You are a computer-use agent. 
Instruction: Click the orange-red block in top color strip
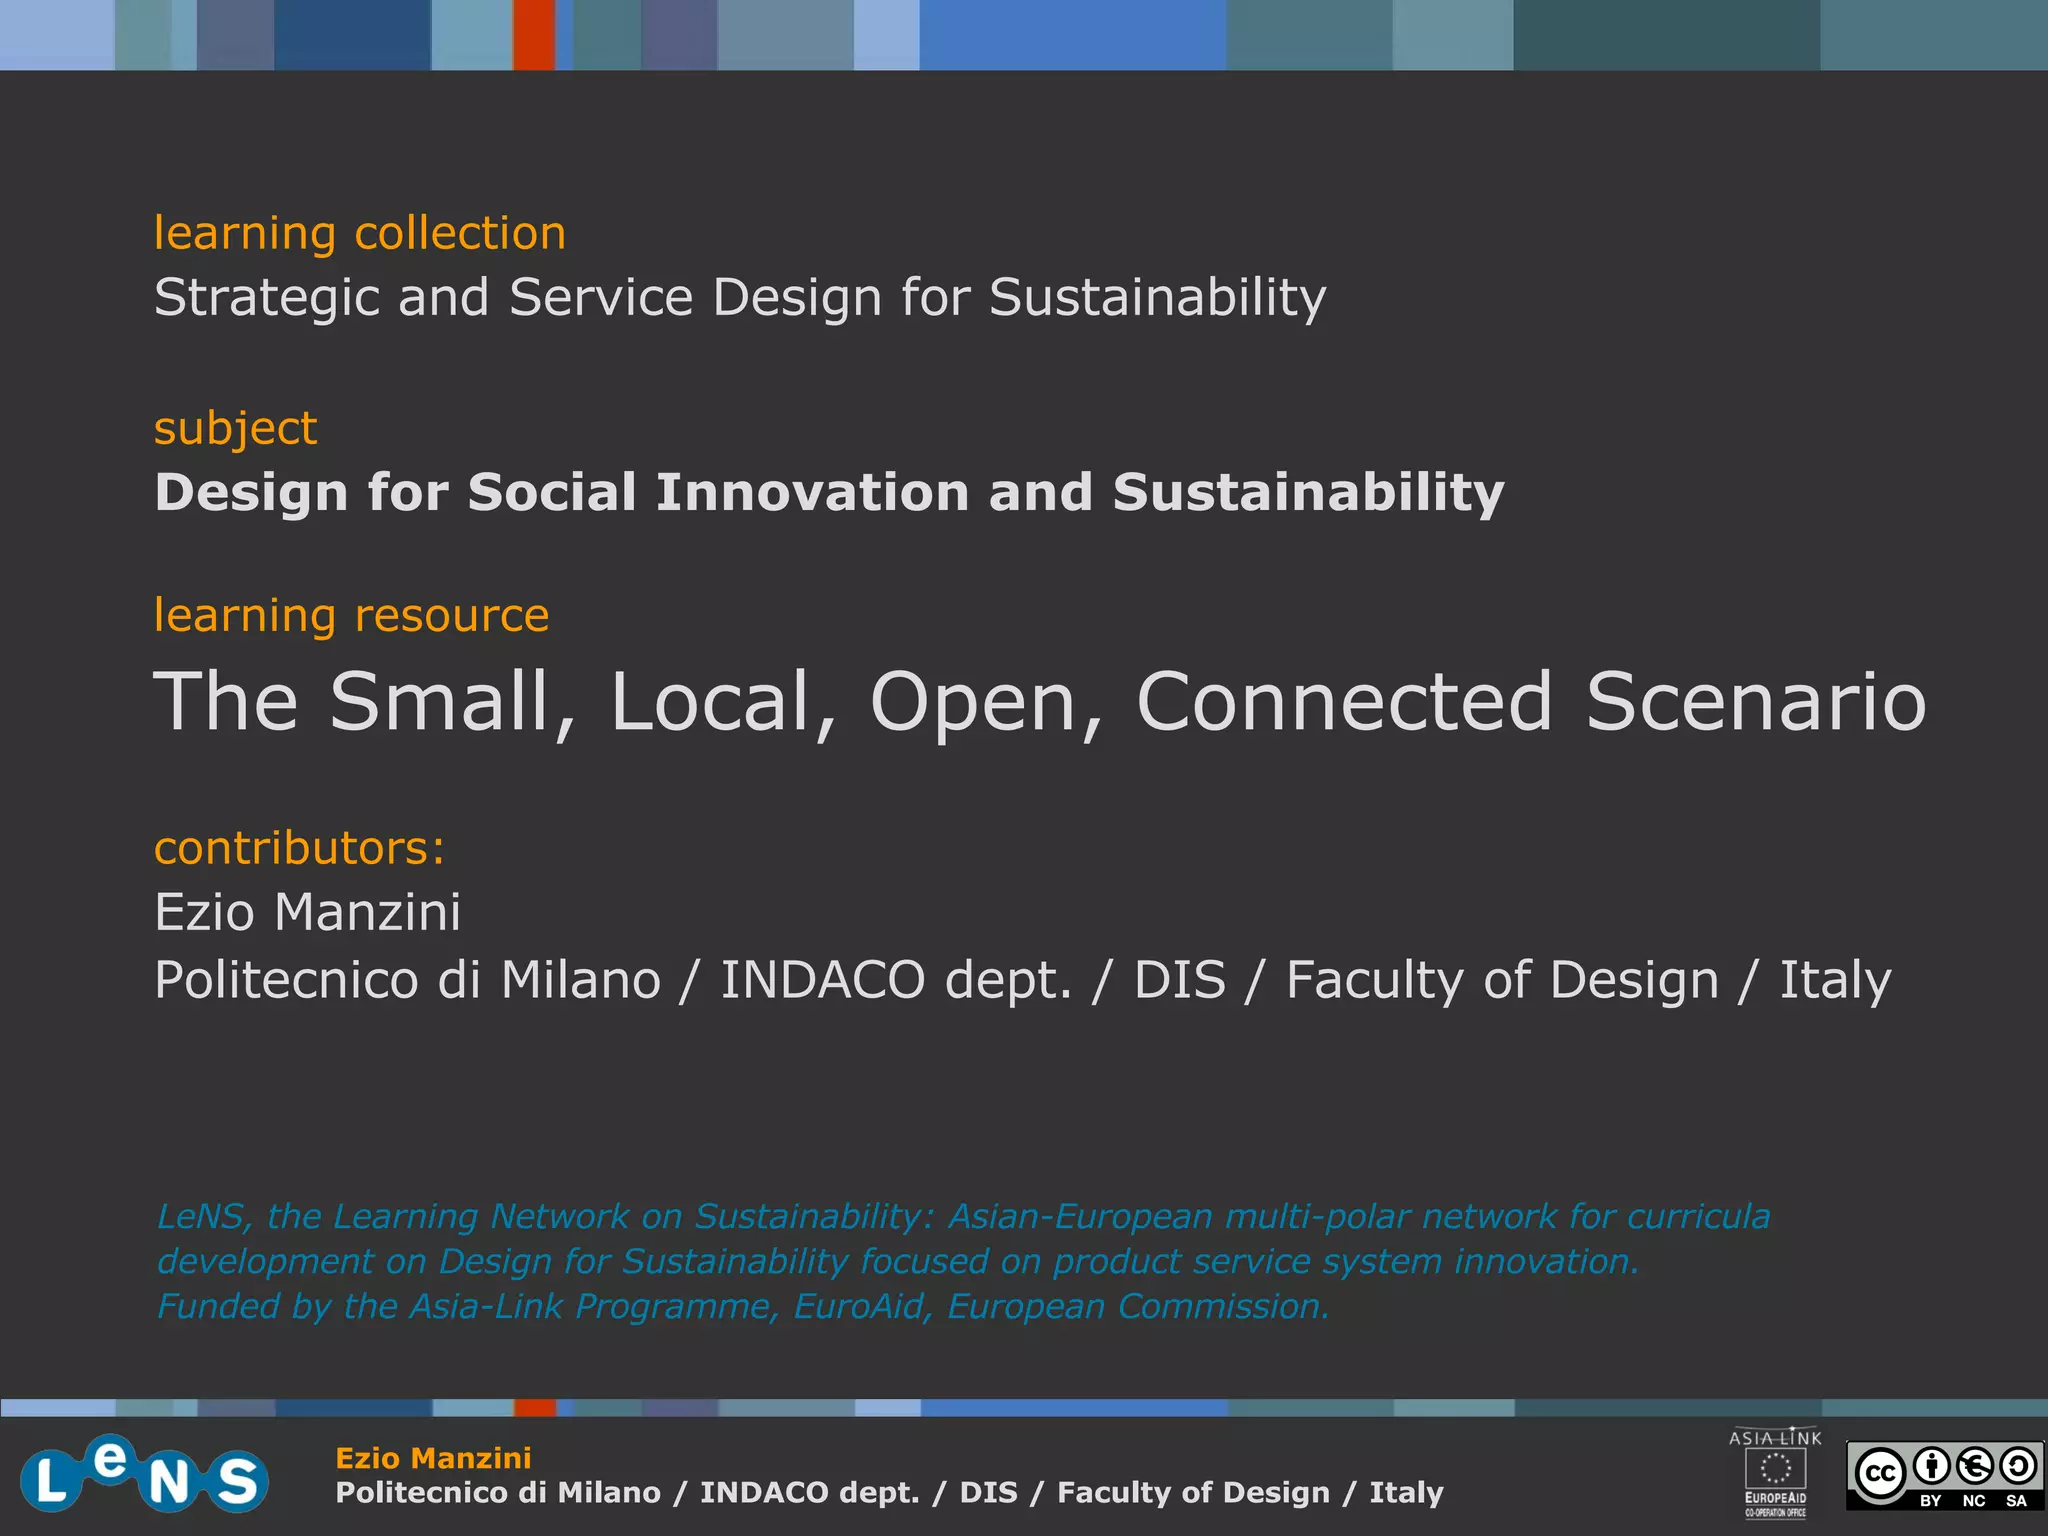click(x=534, y=35)
